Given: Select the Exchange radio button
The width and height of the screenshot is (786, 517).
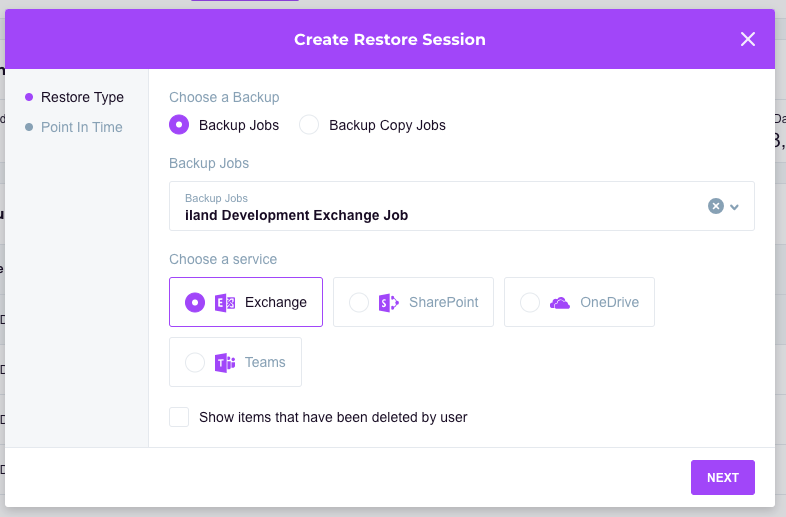Looking at the screenshot, I should (195, 302).
